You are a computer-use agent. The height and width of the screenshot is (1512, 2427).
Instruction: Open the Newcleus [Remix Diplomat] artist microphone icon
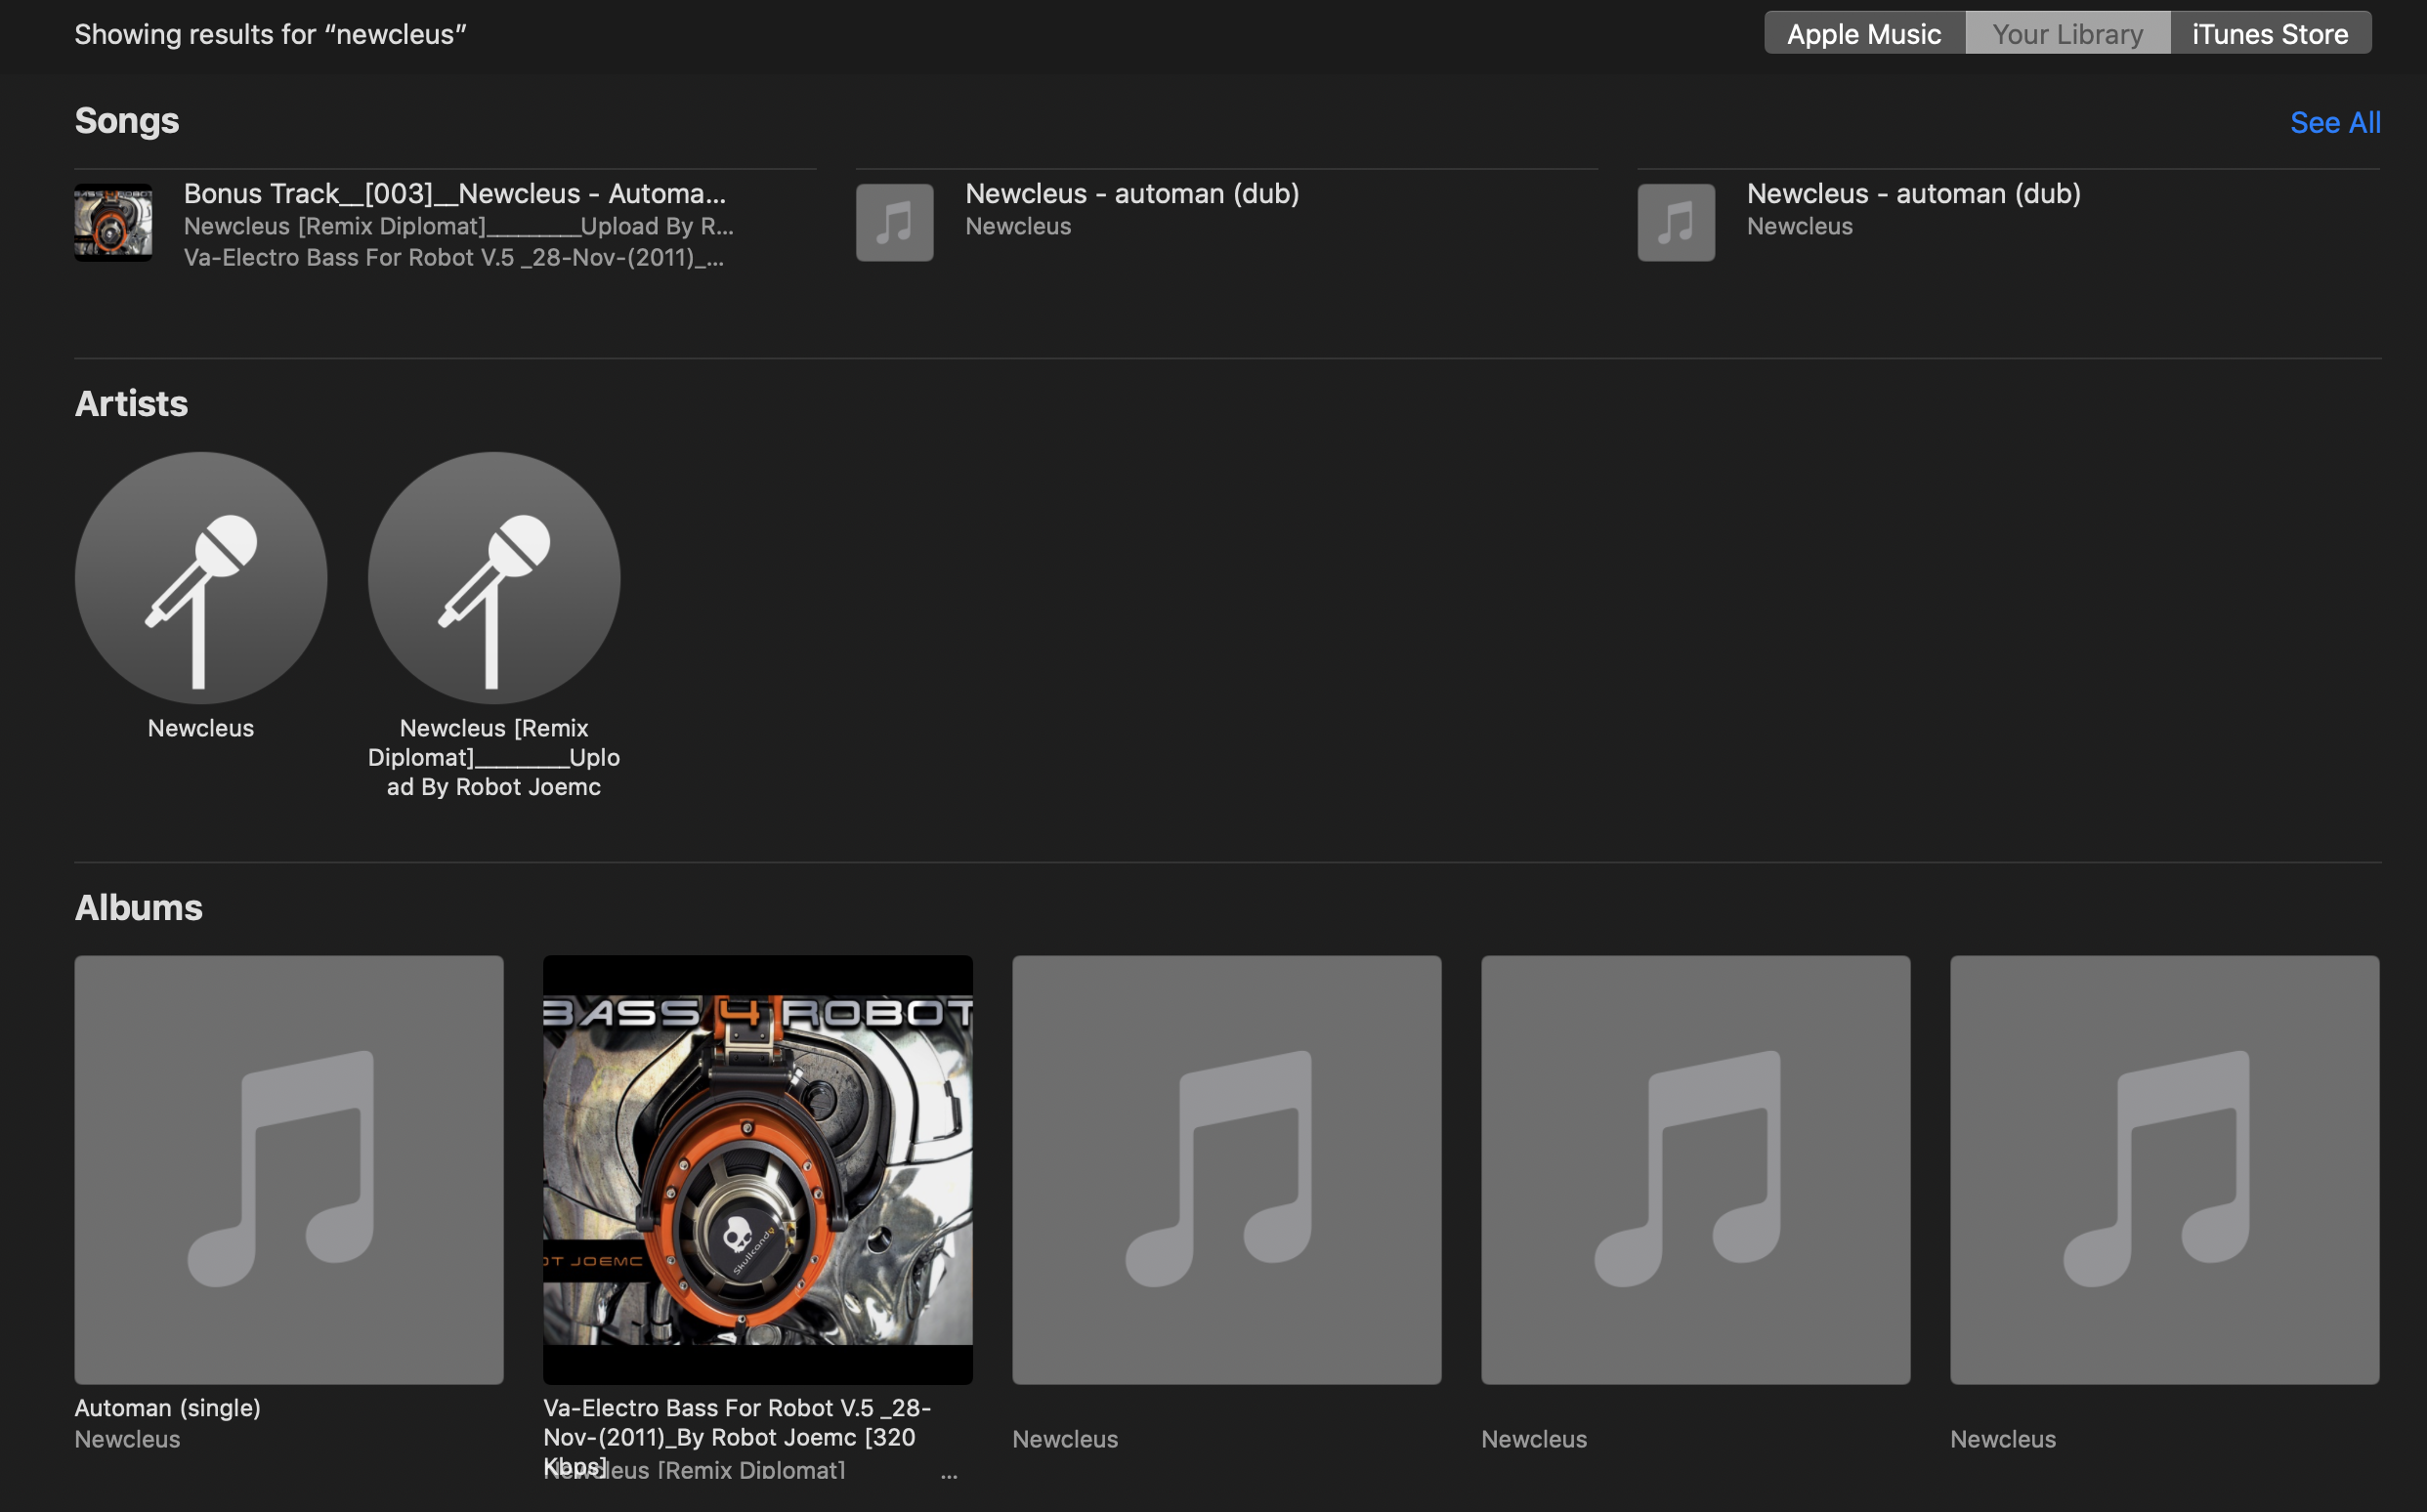(x=494, y=578)
